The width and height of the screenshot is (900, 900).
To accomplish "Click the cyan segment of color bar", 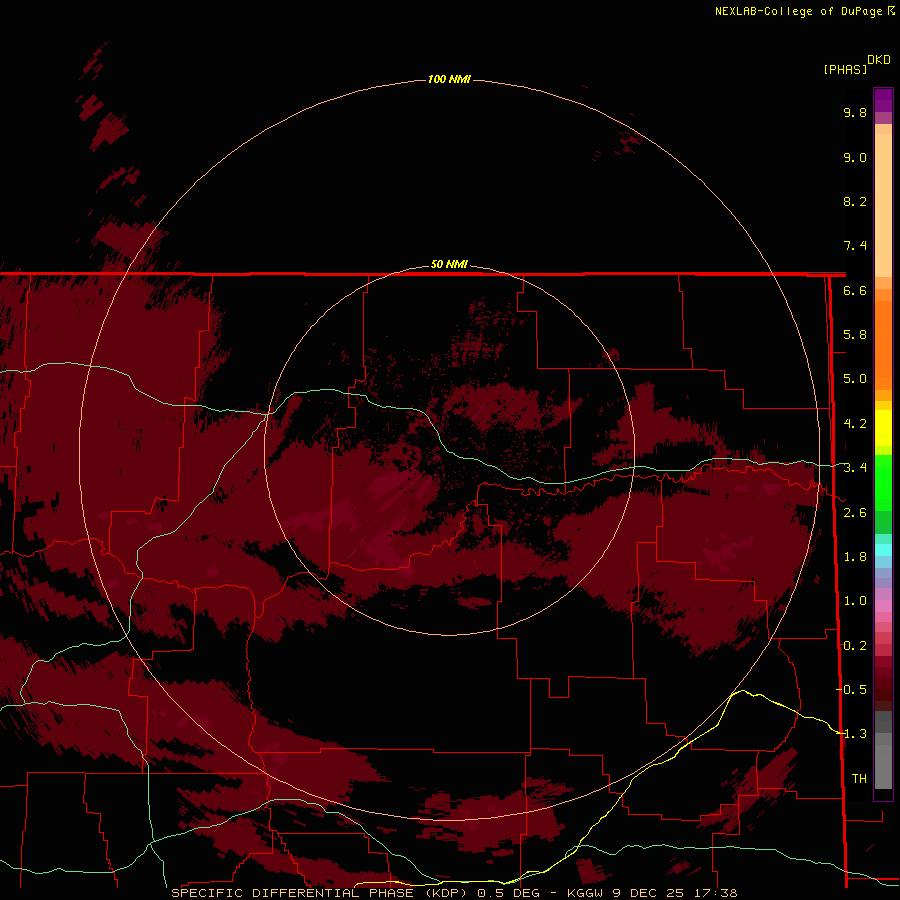I will (x=883, y=550).
